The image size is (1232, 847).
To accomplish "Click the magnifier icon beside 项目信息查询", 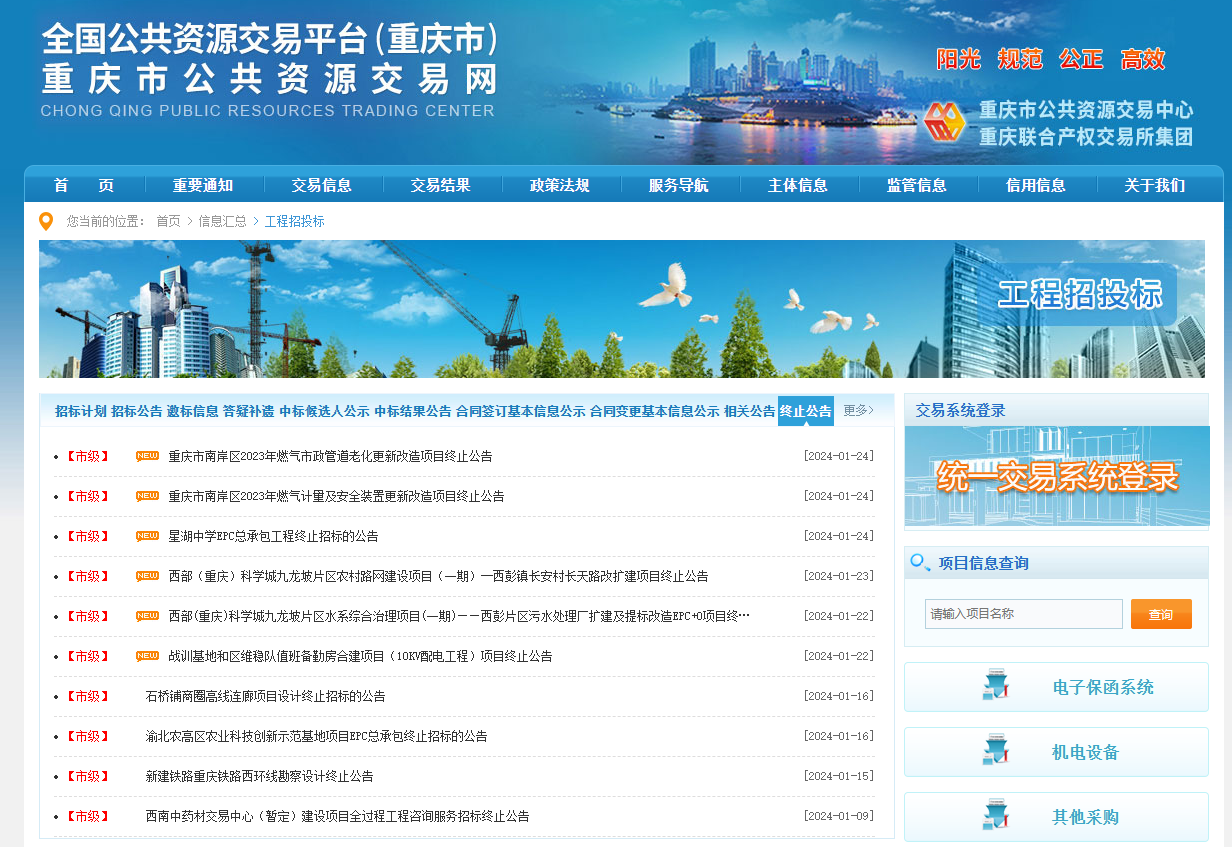I will click(x=919, y=563).
